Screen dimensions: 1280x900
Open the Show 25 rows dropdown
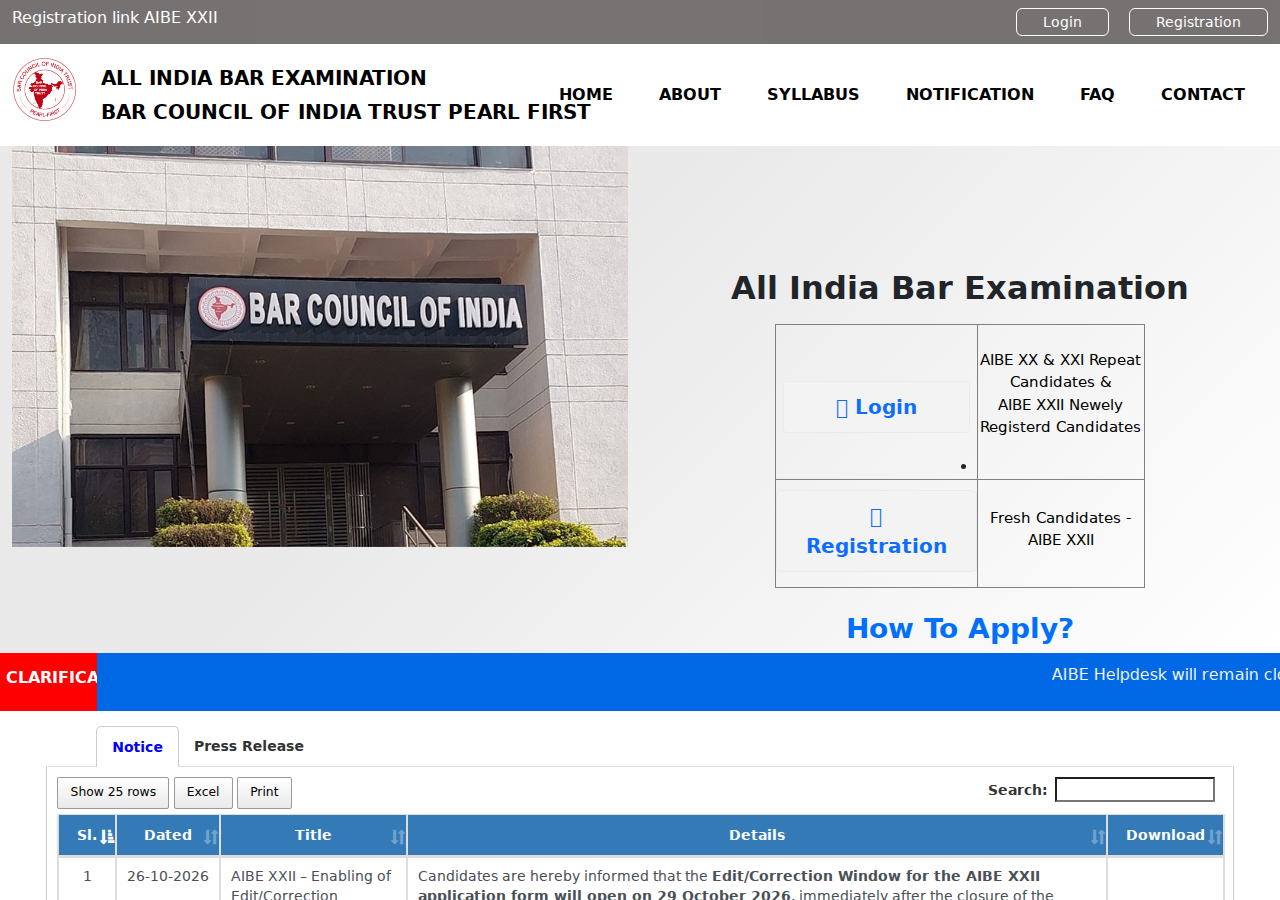113,792
